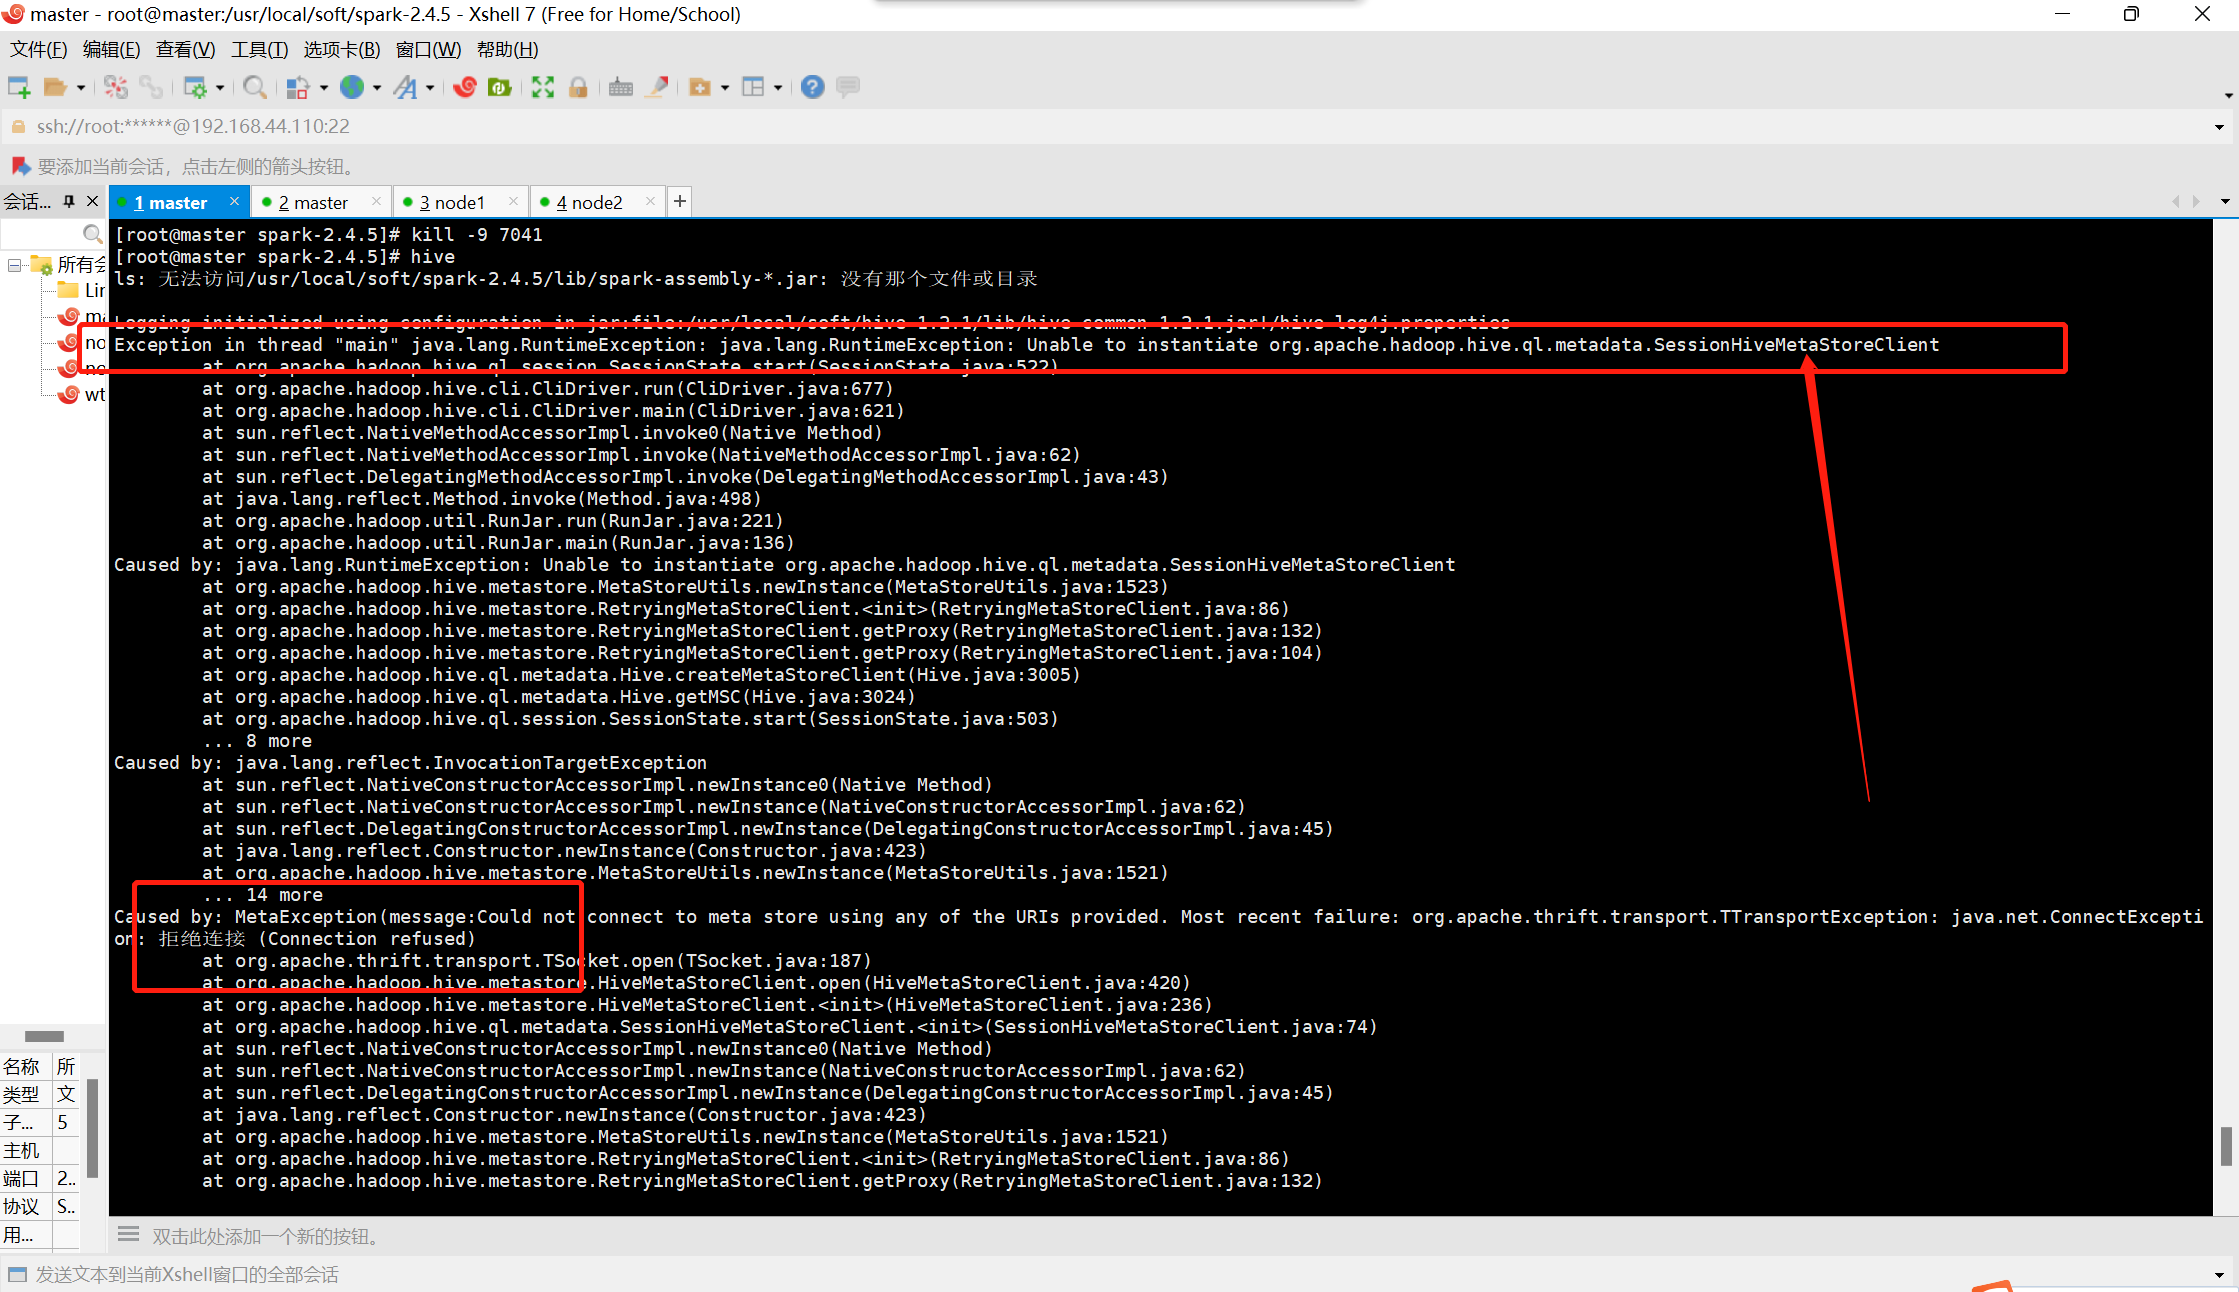Select the wt session in tree
2239x1292 pixels.
[x=94, y=395]
